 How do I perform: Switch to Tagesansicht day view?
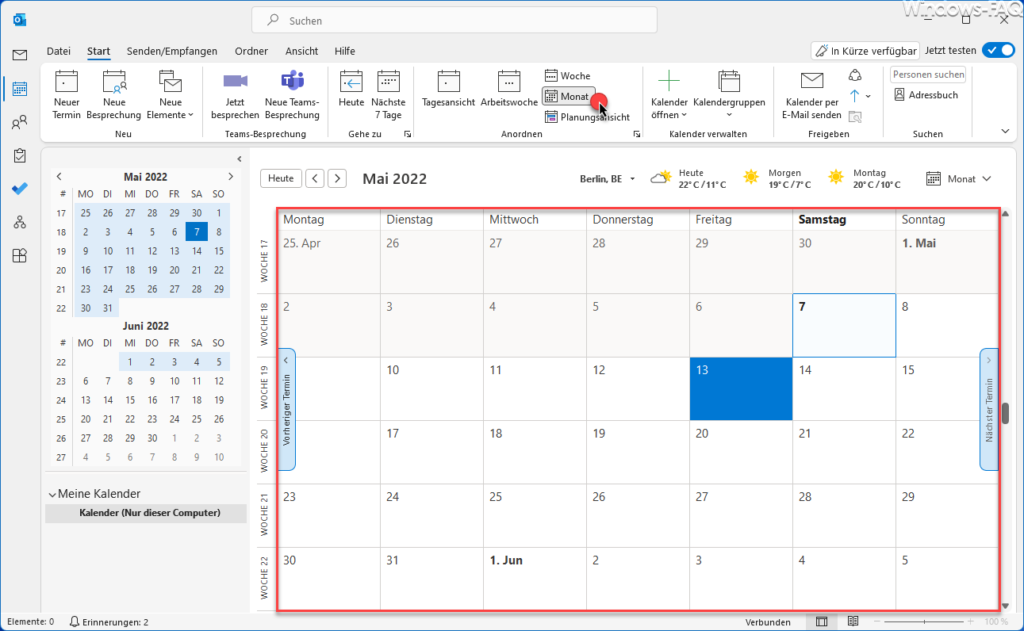coord(448,89)
